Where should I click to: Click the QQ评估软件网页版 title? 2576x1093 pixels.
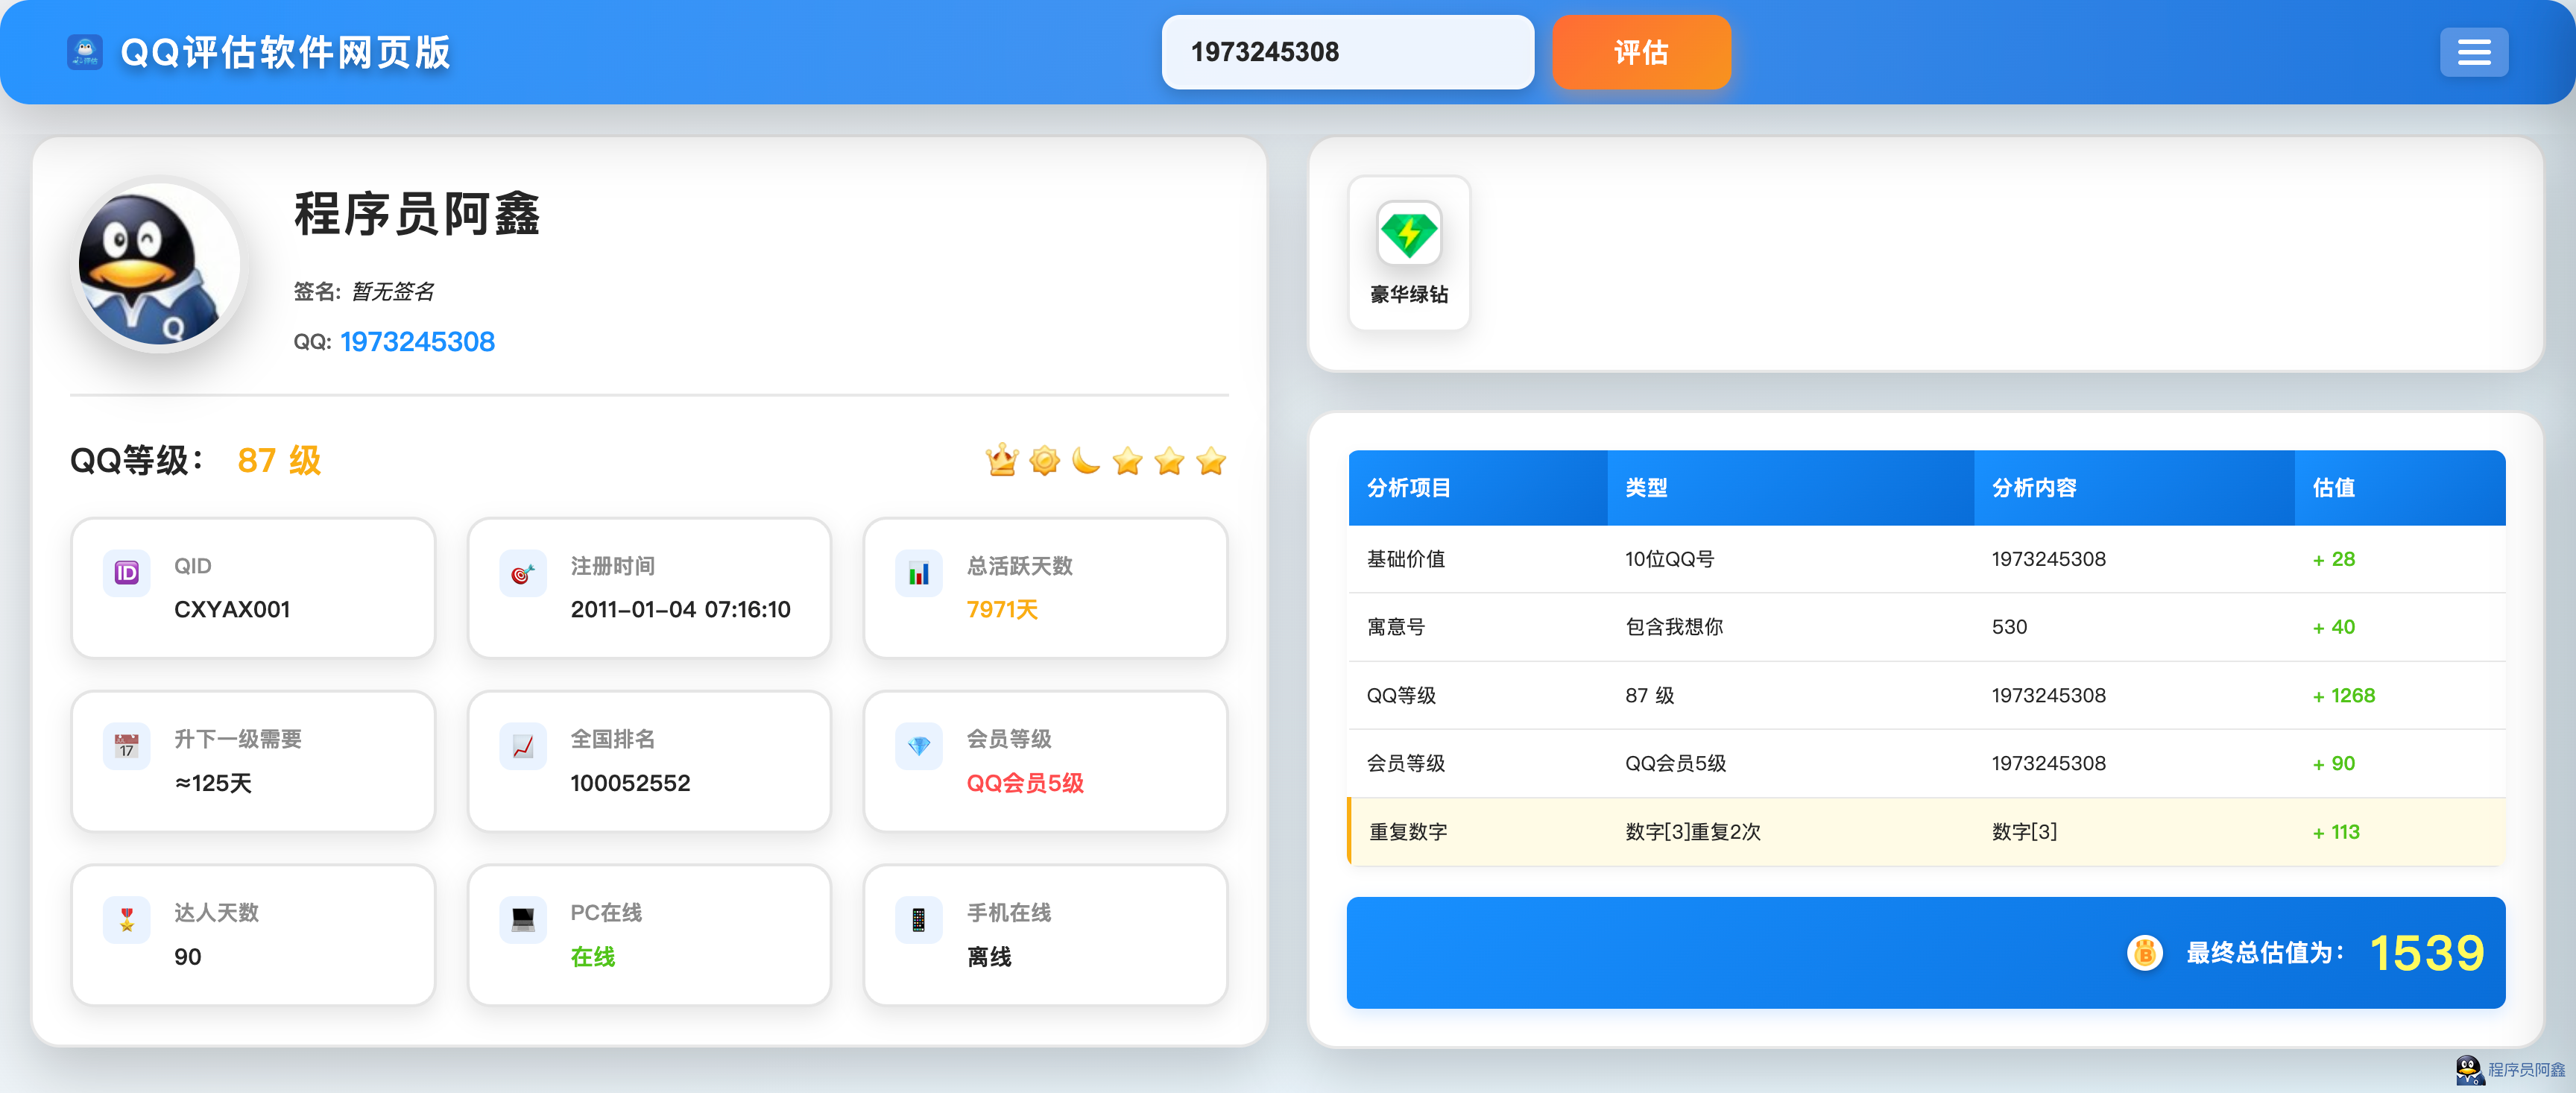[285, 52]
